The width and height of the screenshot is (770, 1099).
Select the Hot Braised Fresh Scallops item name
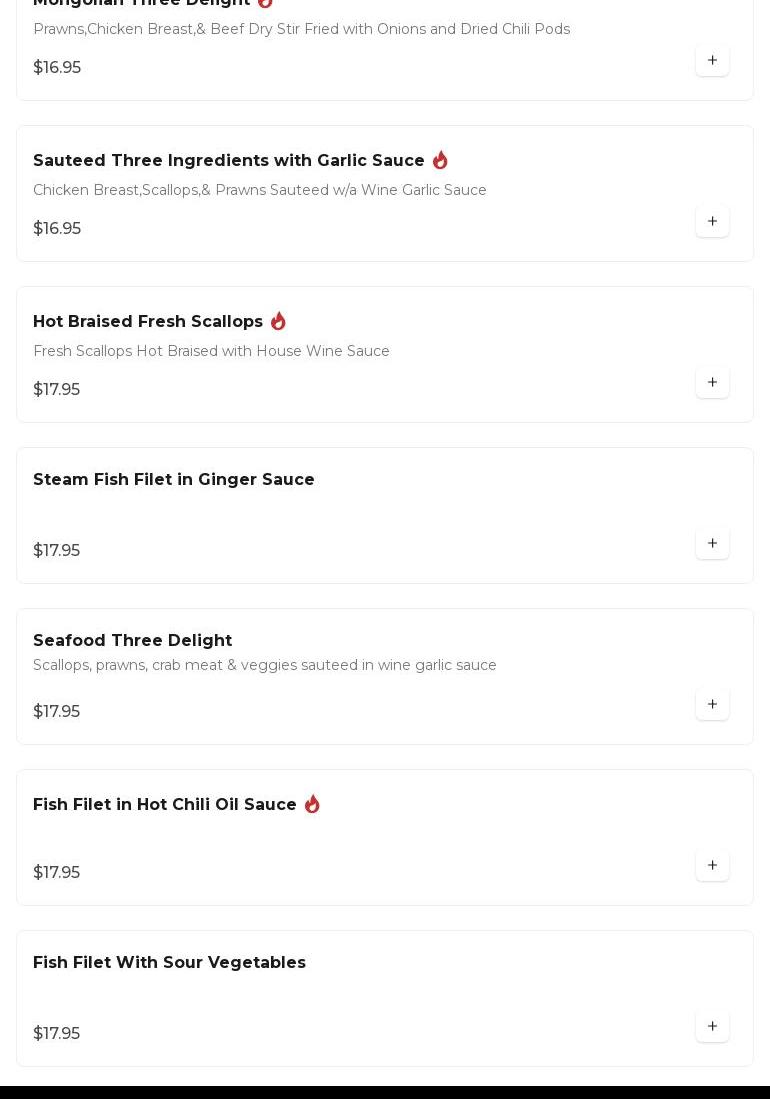point(148,322)
